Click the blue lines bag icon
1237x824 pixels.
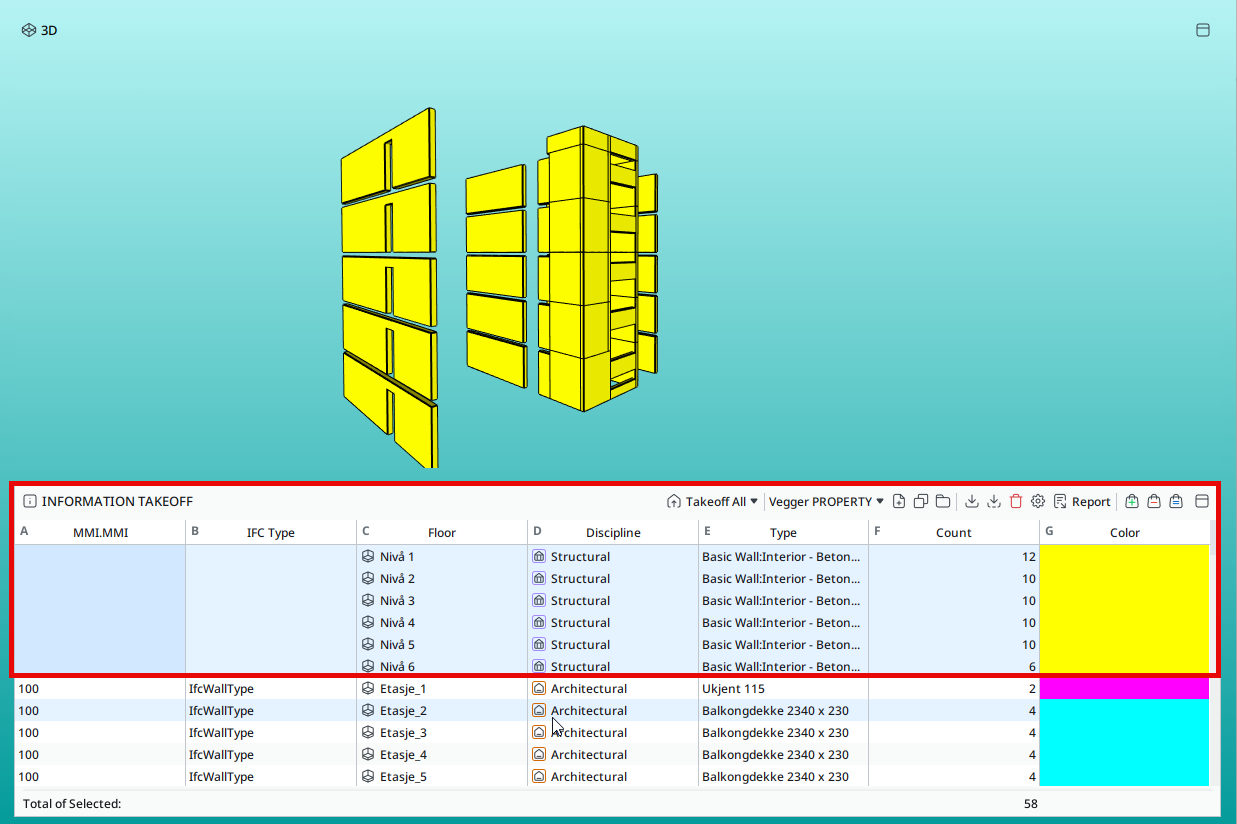[1176, 502]
